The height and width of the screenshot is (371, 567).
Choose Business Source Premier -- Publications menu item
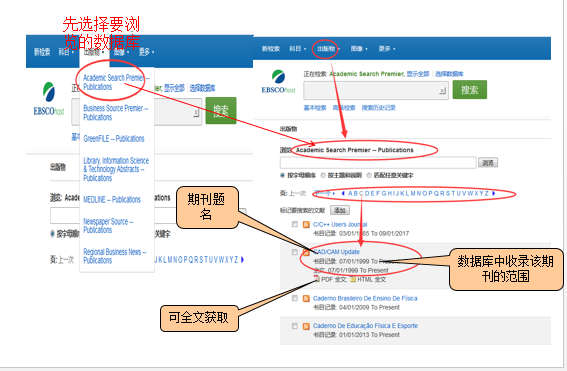tap(115, 113)
